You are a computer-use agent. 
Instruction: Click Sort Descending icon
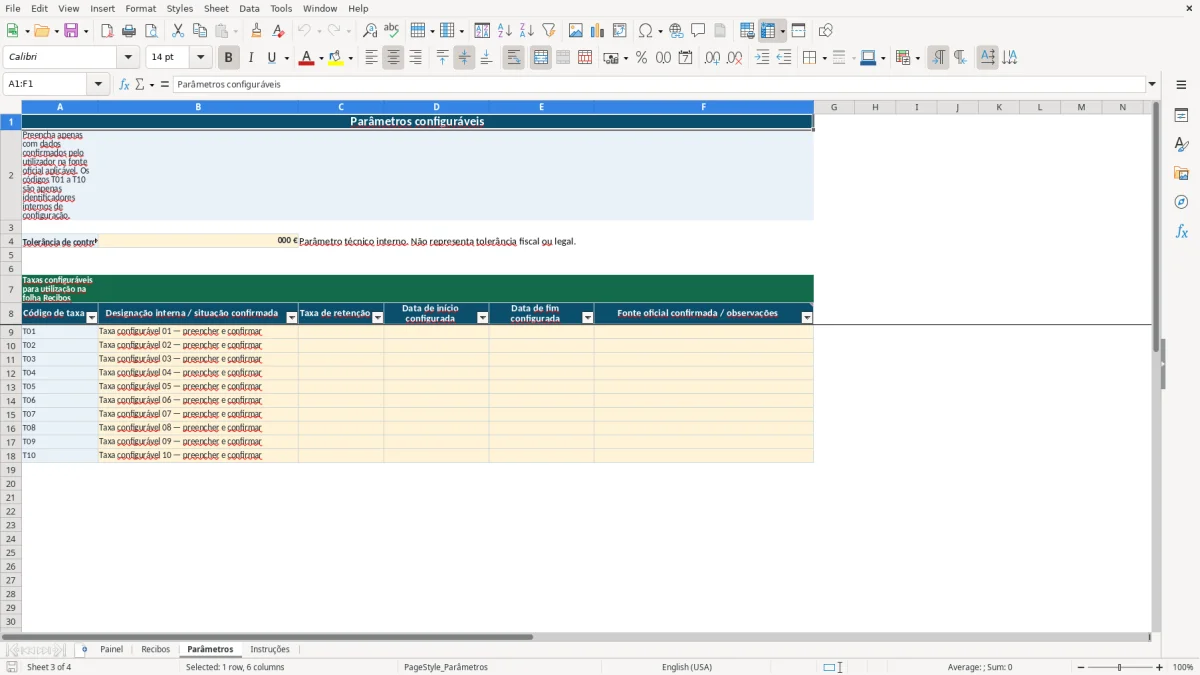point(526,31)
